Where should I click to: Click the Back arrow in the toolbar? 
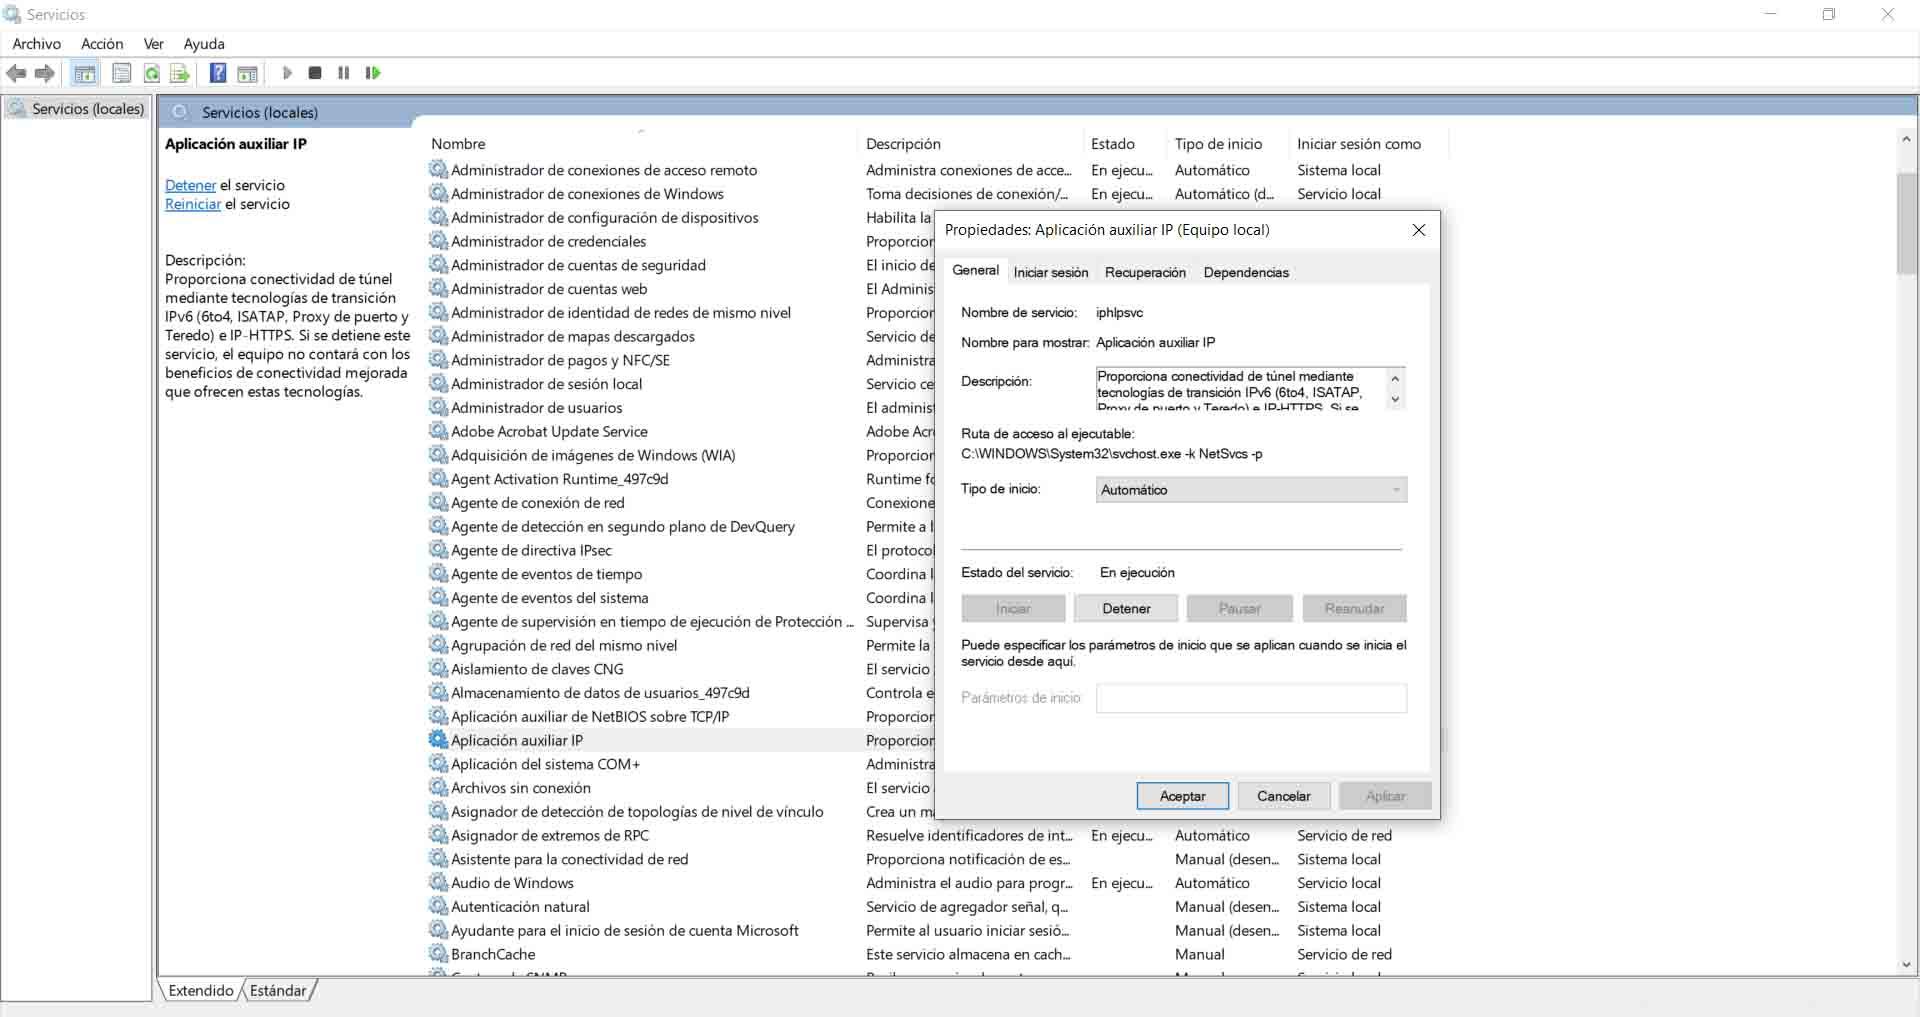pos(16,73)
